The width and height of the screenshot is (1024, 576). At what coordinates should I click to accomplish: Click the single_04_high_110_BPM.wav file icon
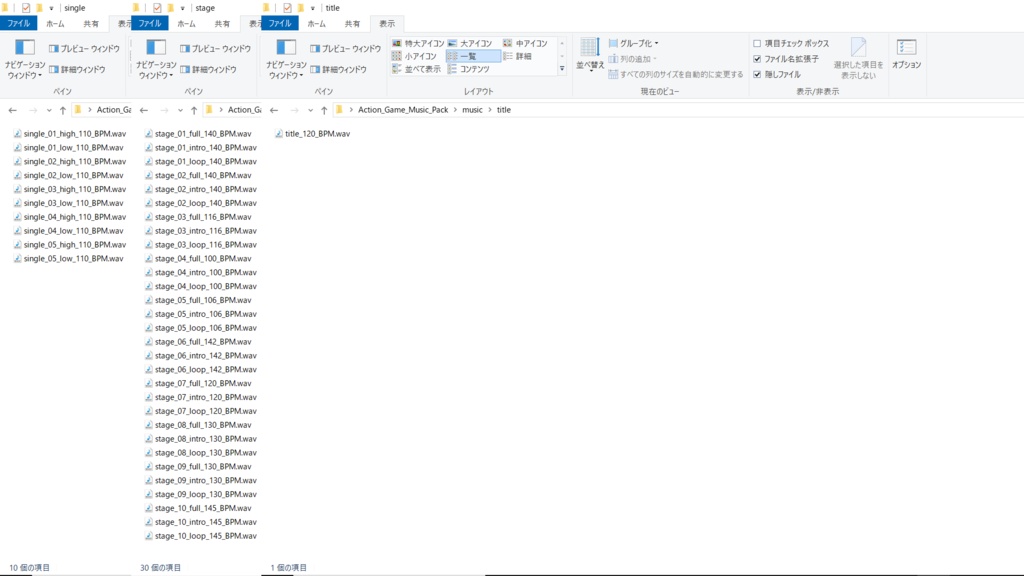coord(18,217)
